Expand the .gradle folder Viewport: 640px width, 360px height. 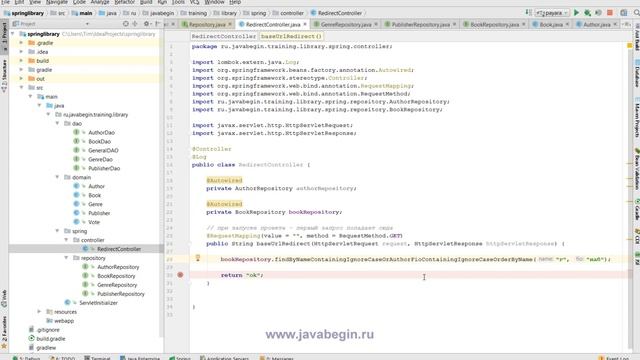coord(22,42)
